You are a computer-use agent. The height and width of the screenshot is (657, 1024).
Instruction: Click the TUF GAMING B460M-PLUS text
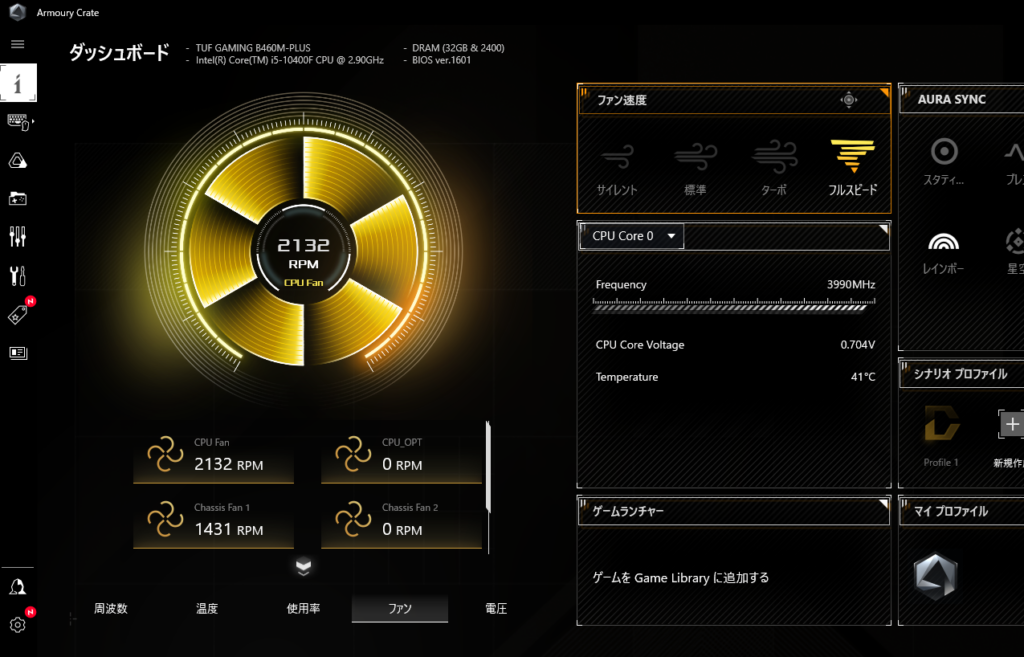click(253, 48)
